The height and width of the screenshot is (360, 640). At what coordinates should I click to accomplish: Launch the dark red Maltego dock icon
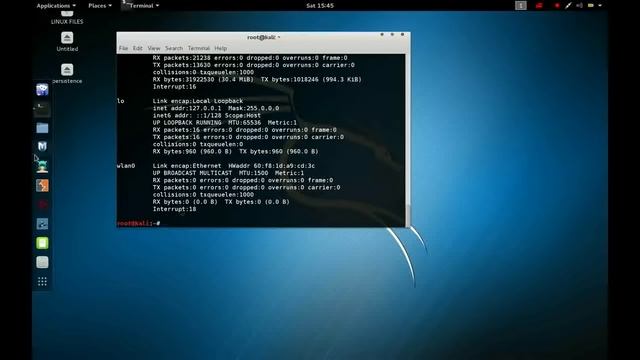tap(42, 204)
